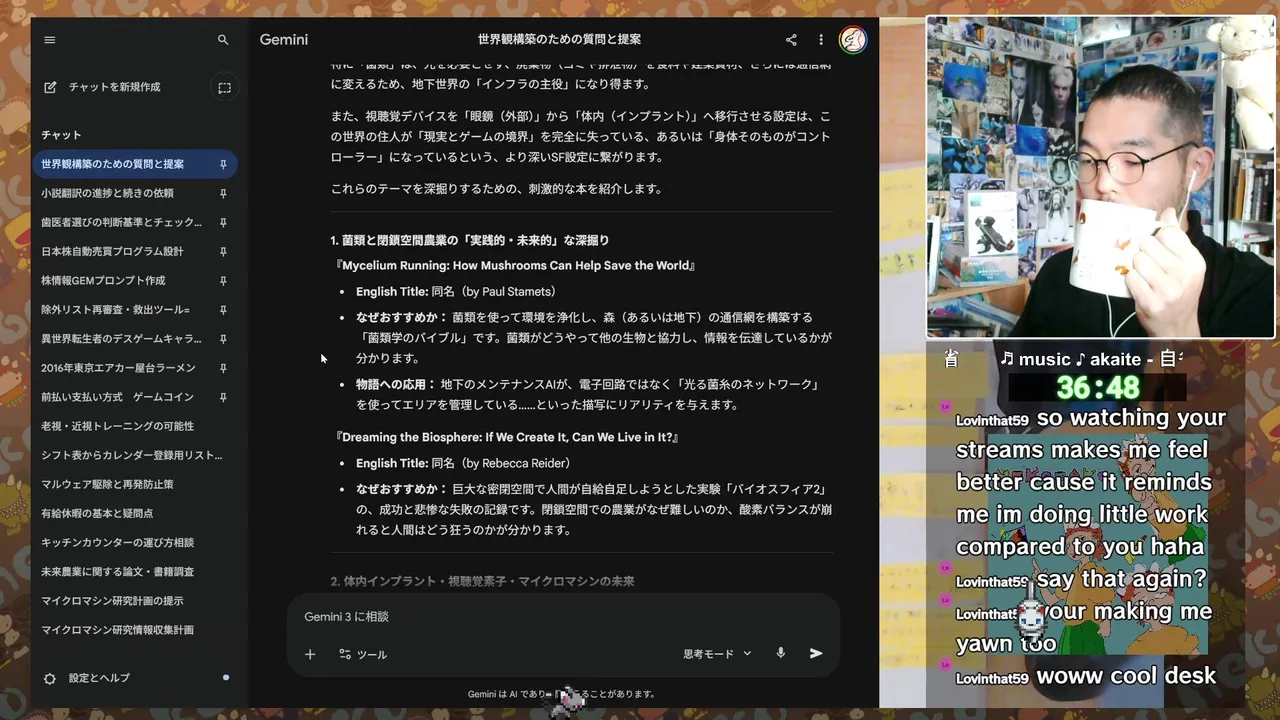Click chat message woww cool desk
The width and height of the screenshot is (1280, 720).
1126,676
